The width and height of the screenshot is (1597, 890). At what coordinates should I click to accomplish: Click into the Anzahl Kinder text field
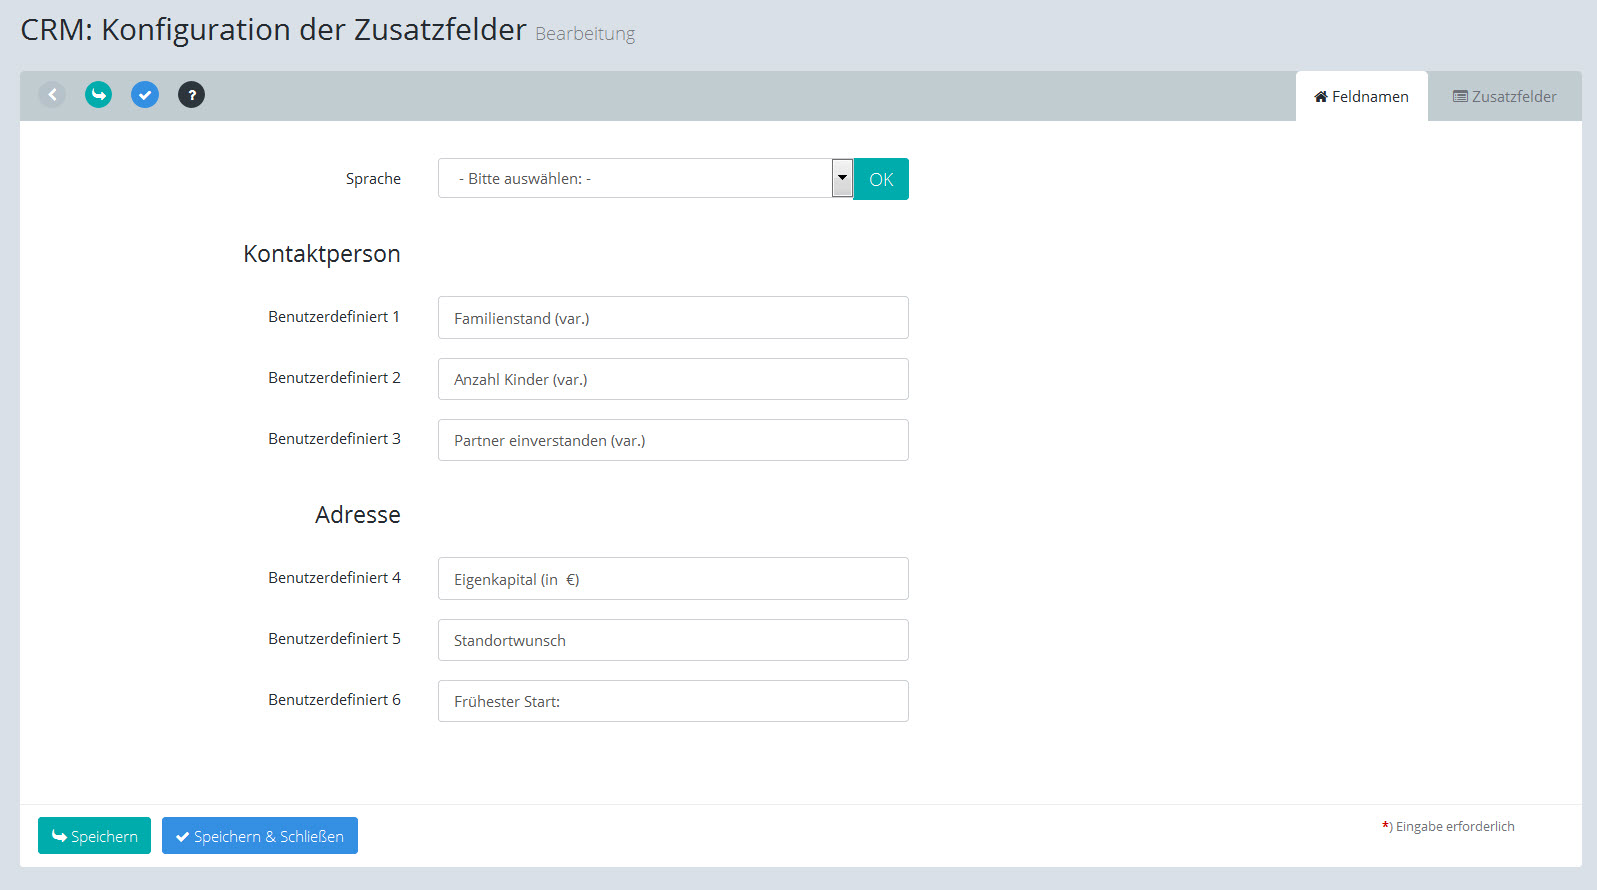click(673, 379)
